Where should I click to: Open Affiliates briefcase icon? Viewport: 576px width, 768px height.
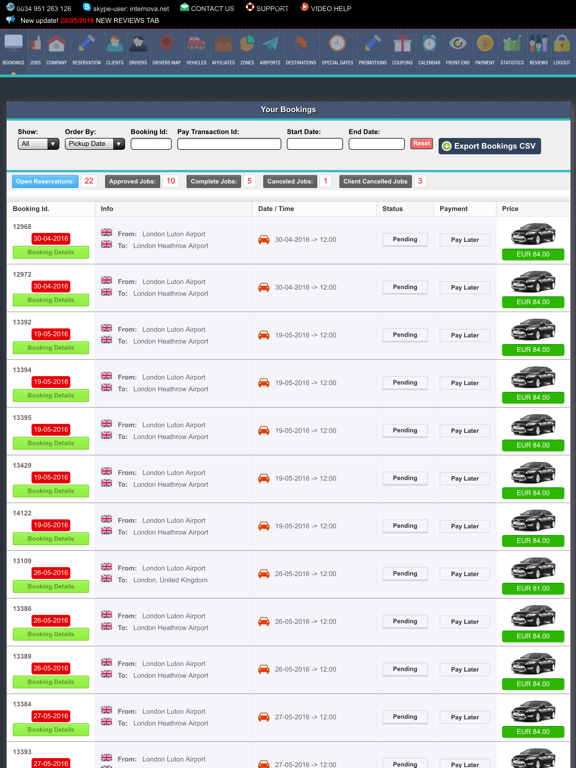pyautogui.click(x=223, y=44)
